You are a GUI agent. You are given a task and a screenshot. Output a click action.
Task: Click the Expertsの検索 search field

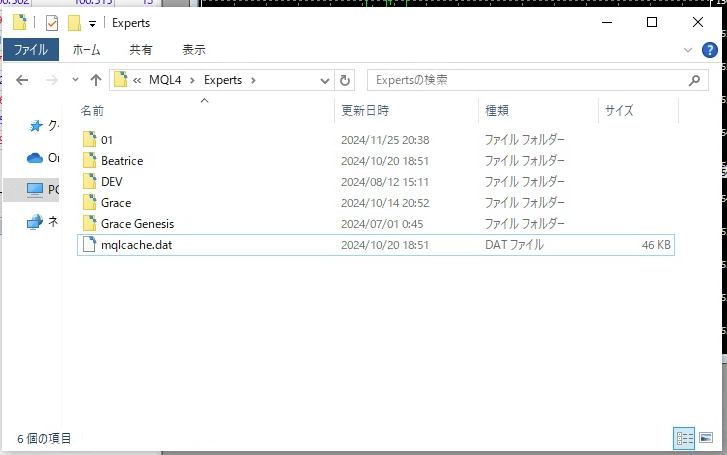click(520, 80)
